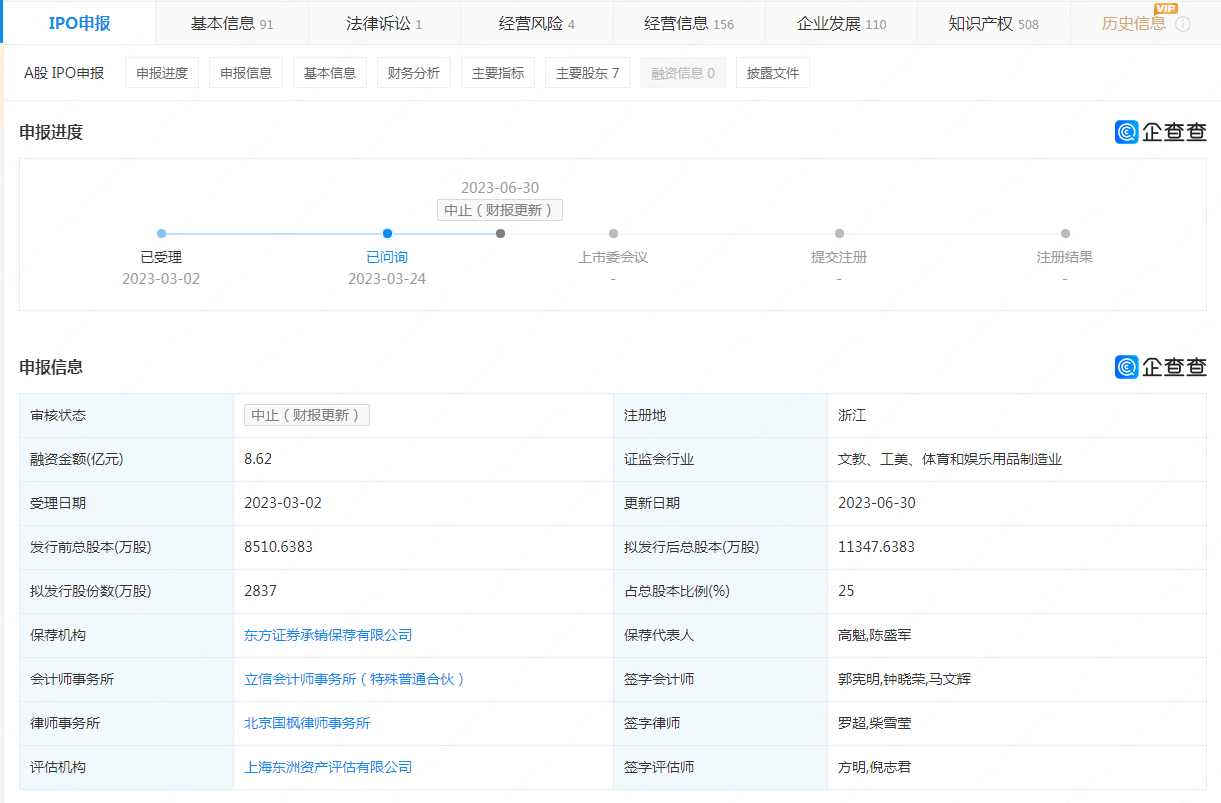Click the disabled 融资信息 0 button
Image resolution: width=1221 pixels, height=803 pixels.
pyautogui.click(x=683, y=73)
